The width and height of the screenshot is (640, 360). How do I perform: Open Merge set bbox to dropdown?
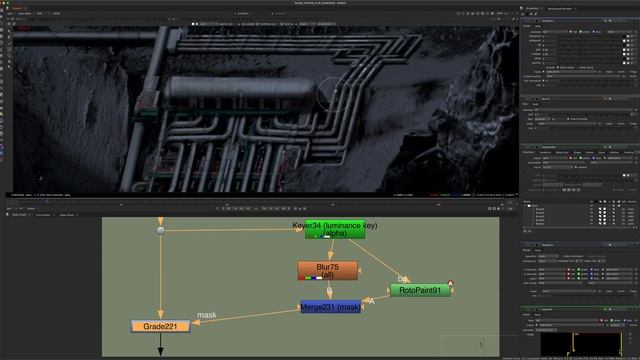547,261
